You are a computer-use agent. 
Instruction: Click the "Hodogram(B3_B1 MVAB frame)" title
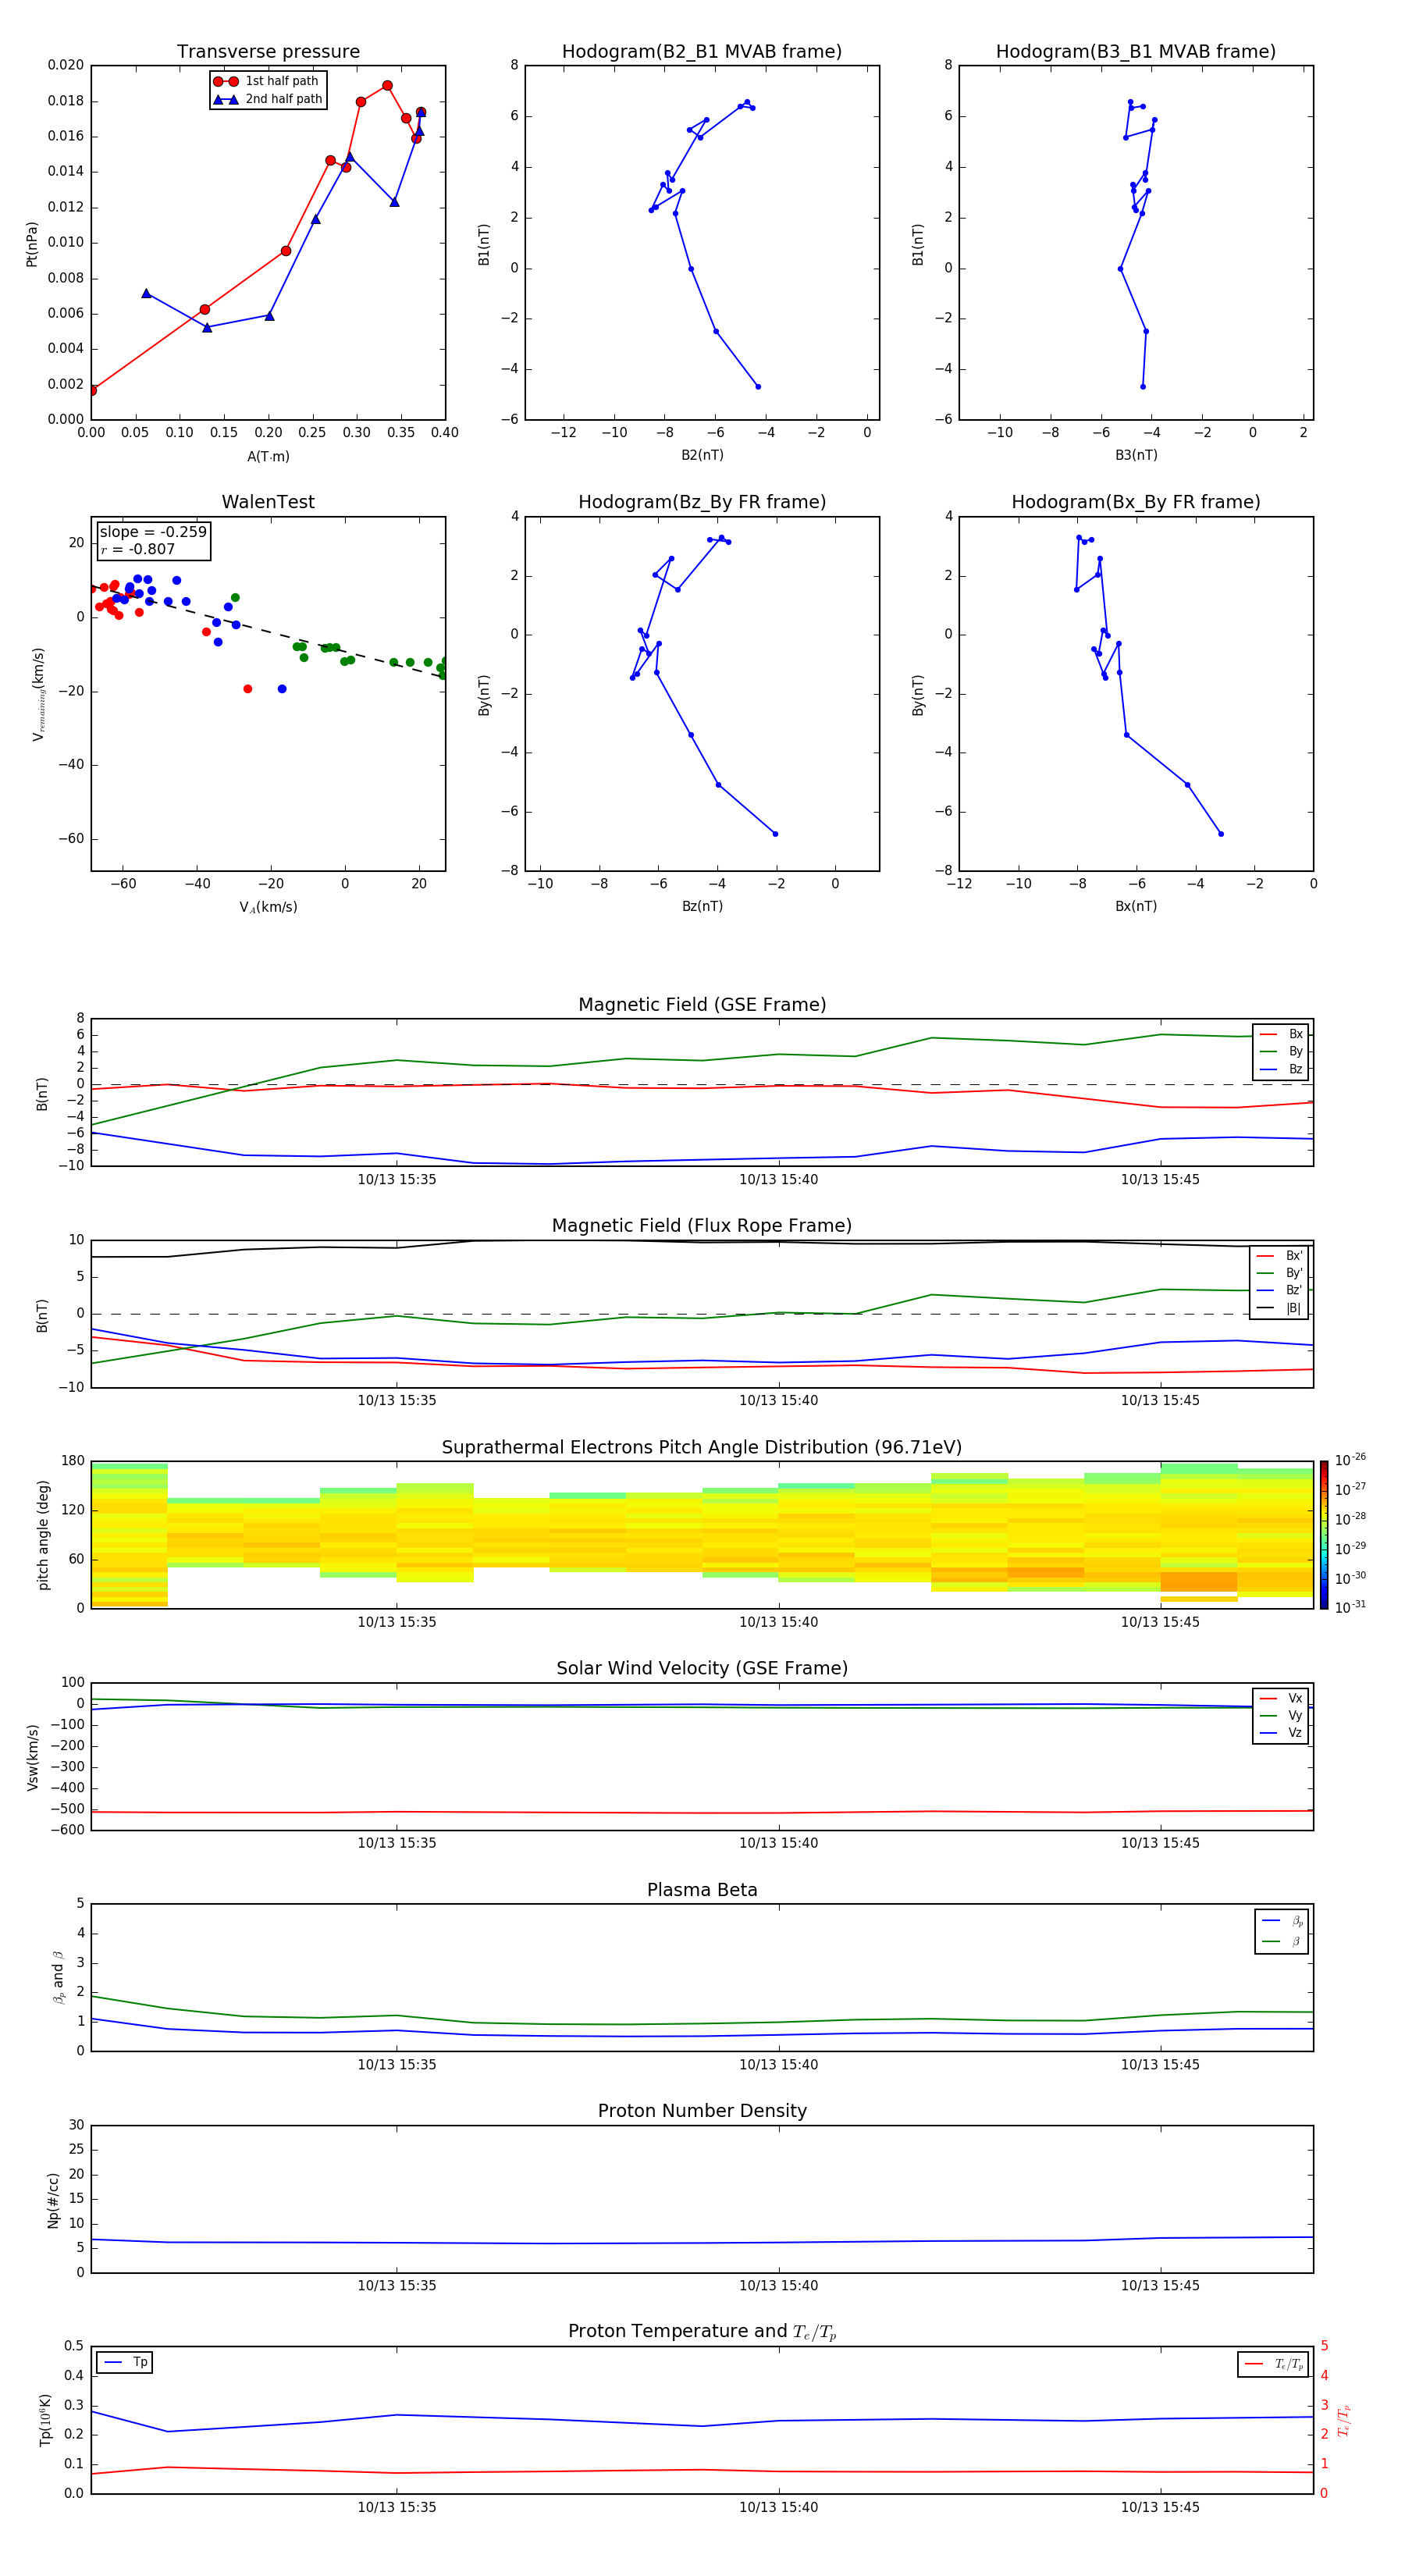click(x=1136, y=52)
